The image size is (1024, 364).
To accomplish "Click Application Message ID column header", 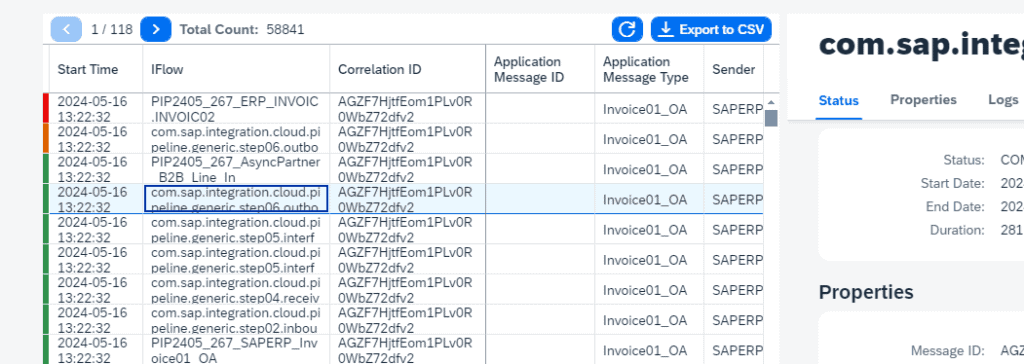I will point(540,69).
